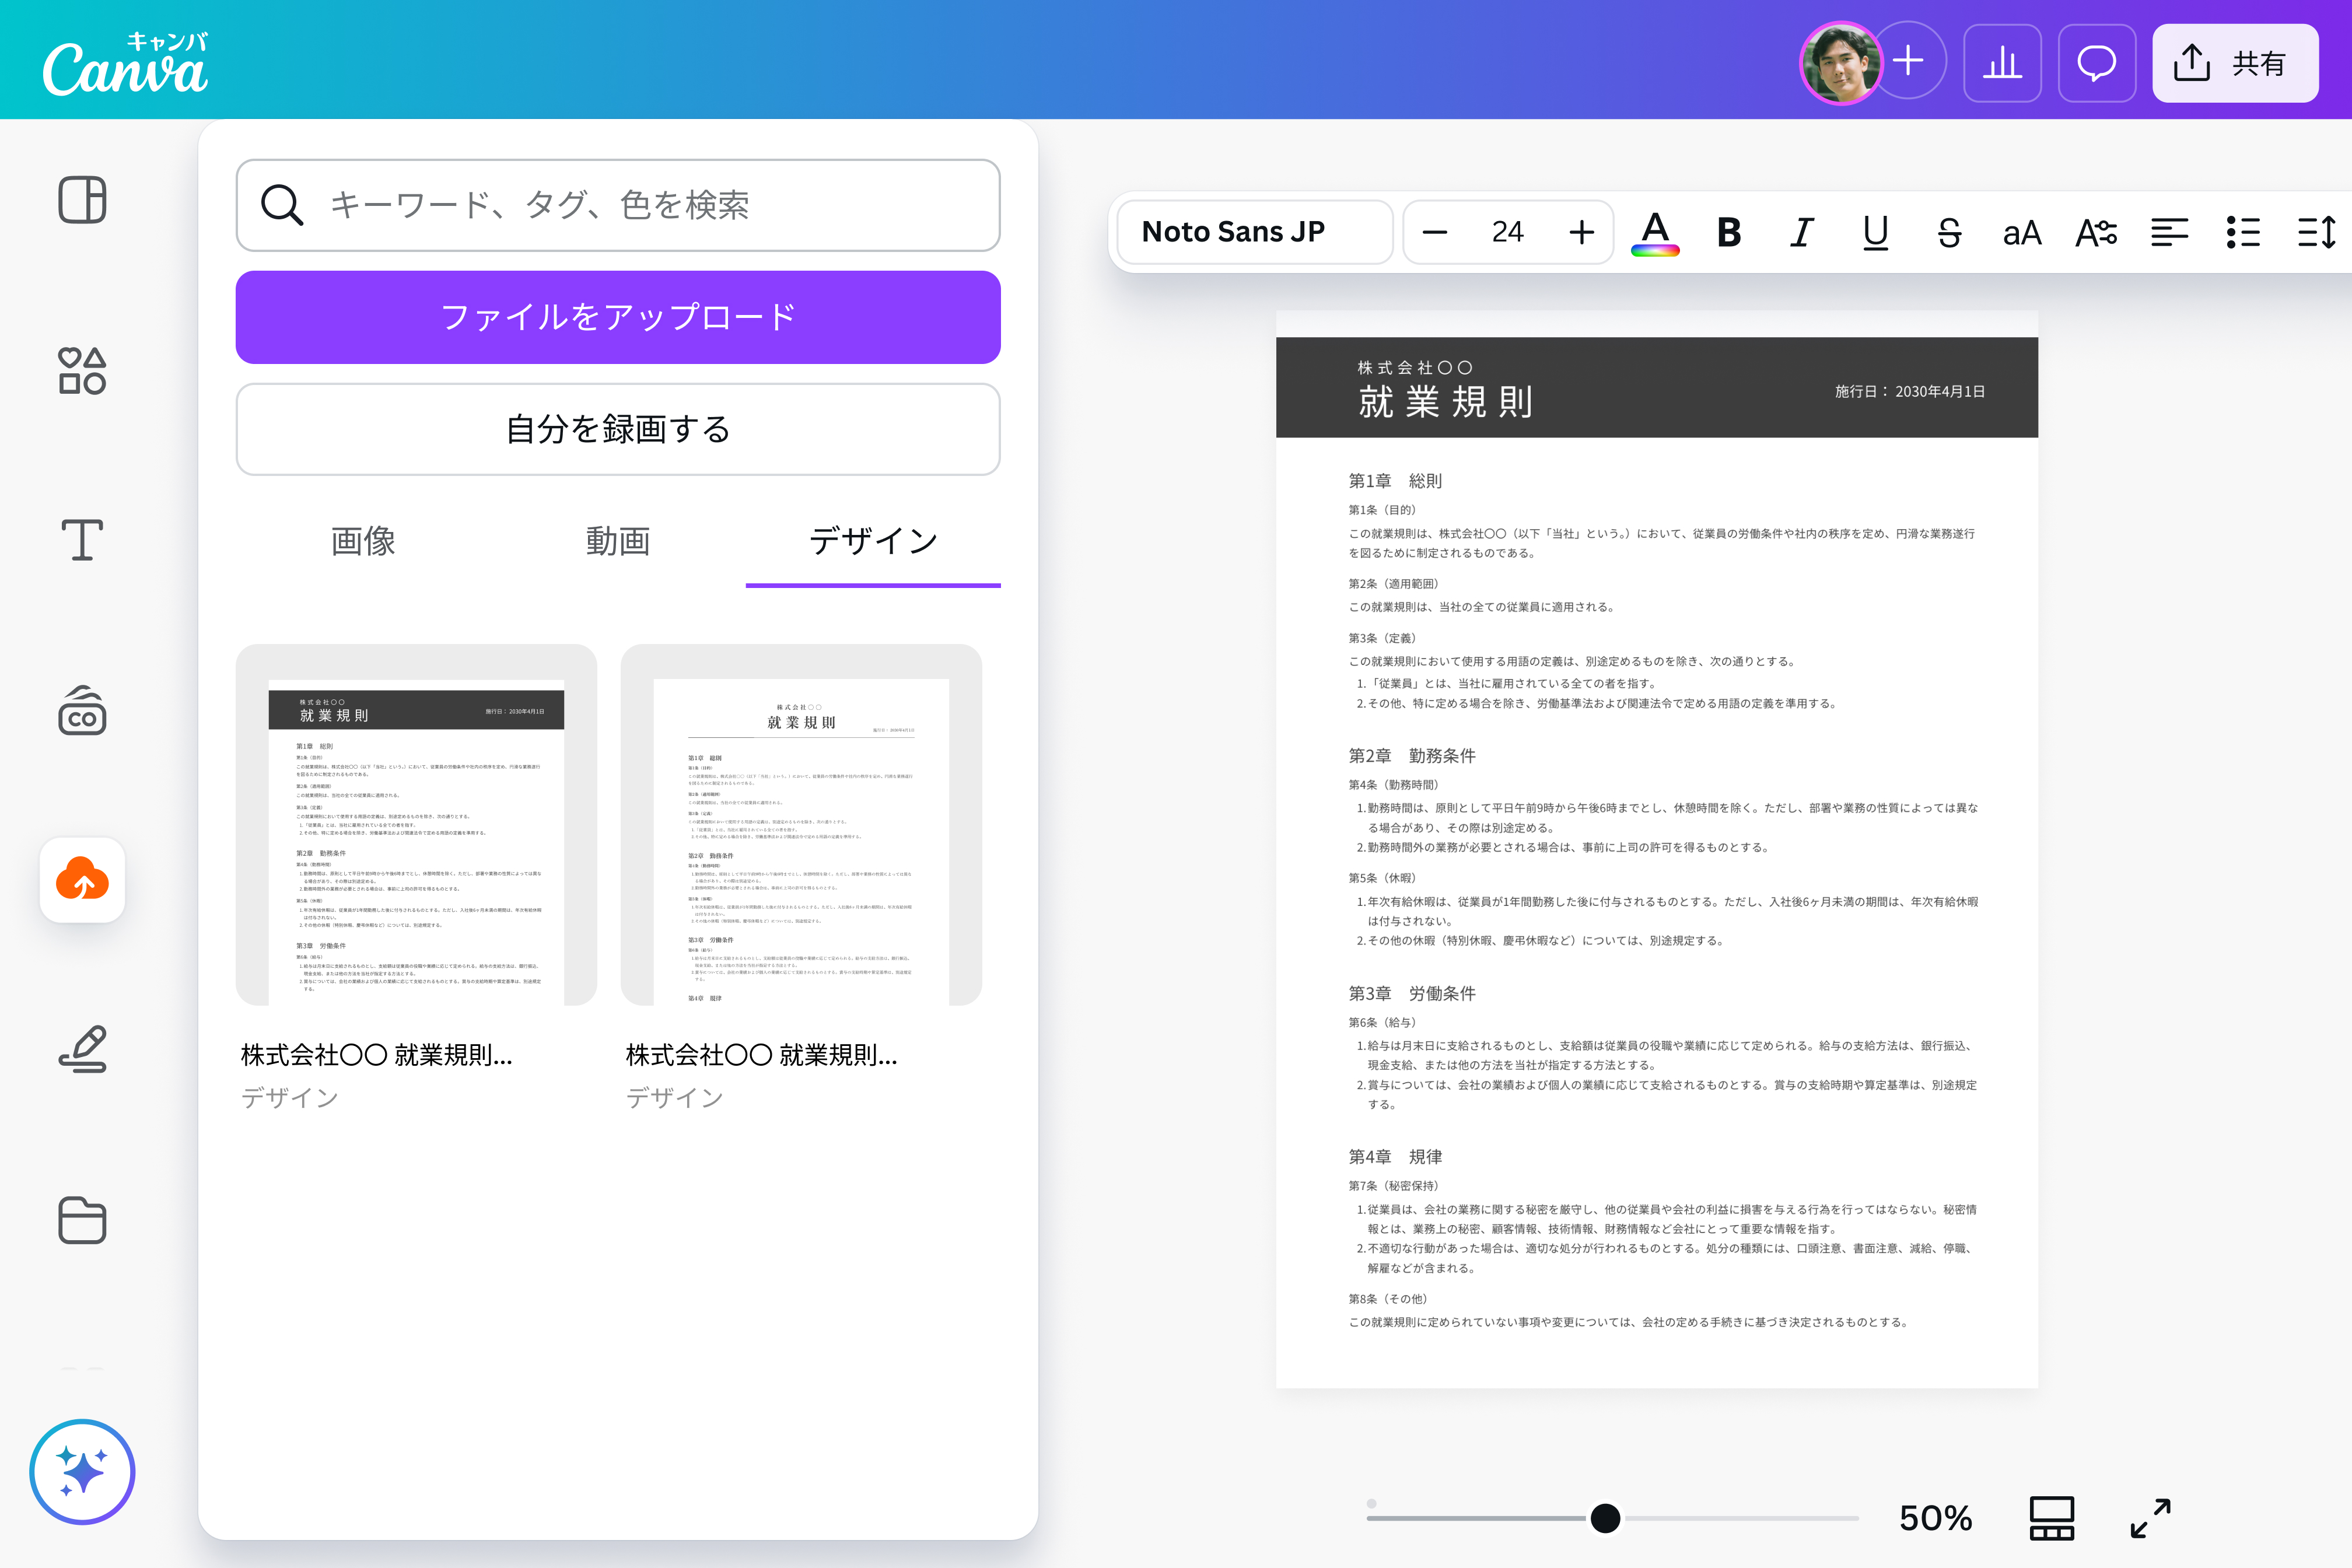Open the dark-header 就業規則 design thumbnail
This screenshot has width=2352, height=1568.
point(416,825)
